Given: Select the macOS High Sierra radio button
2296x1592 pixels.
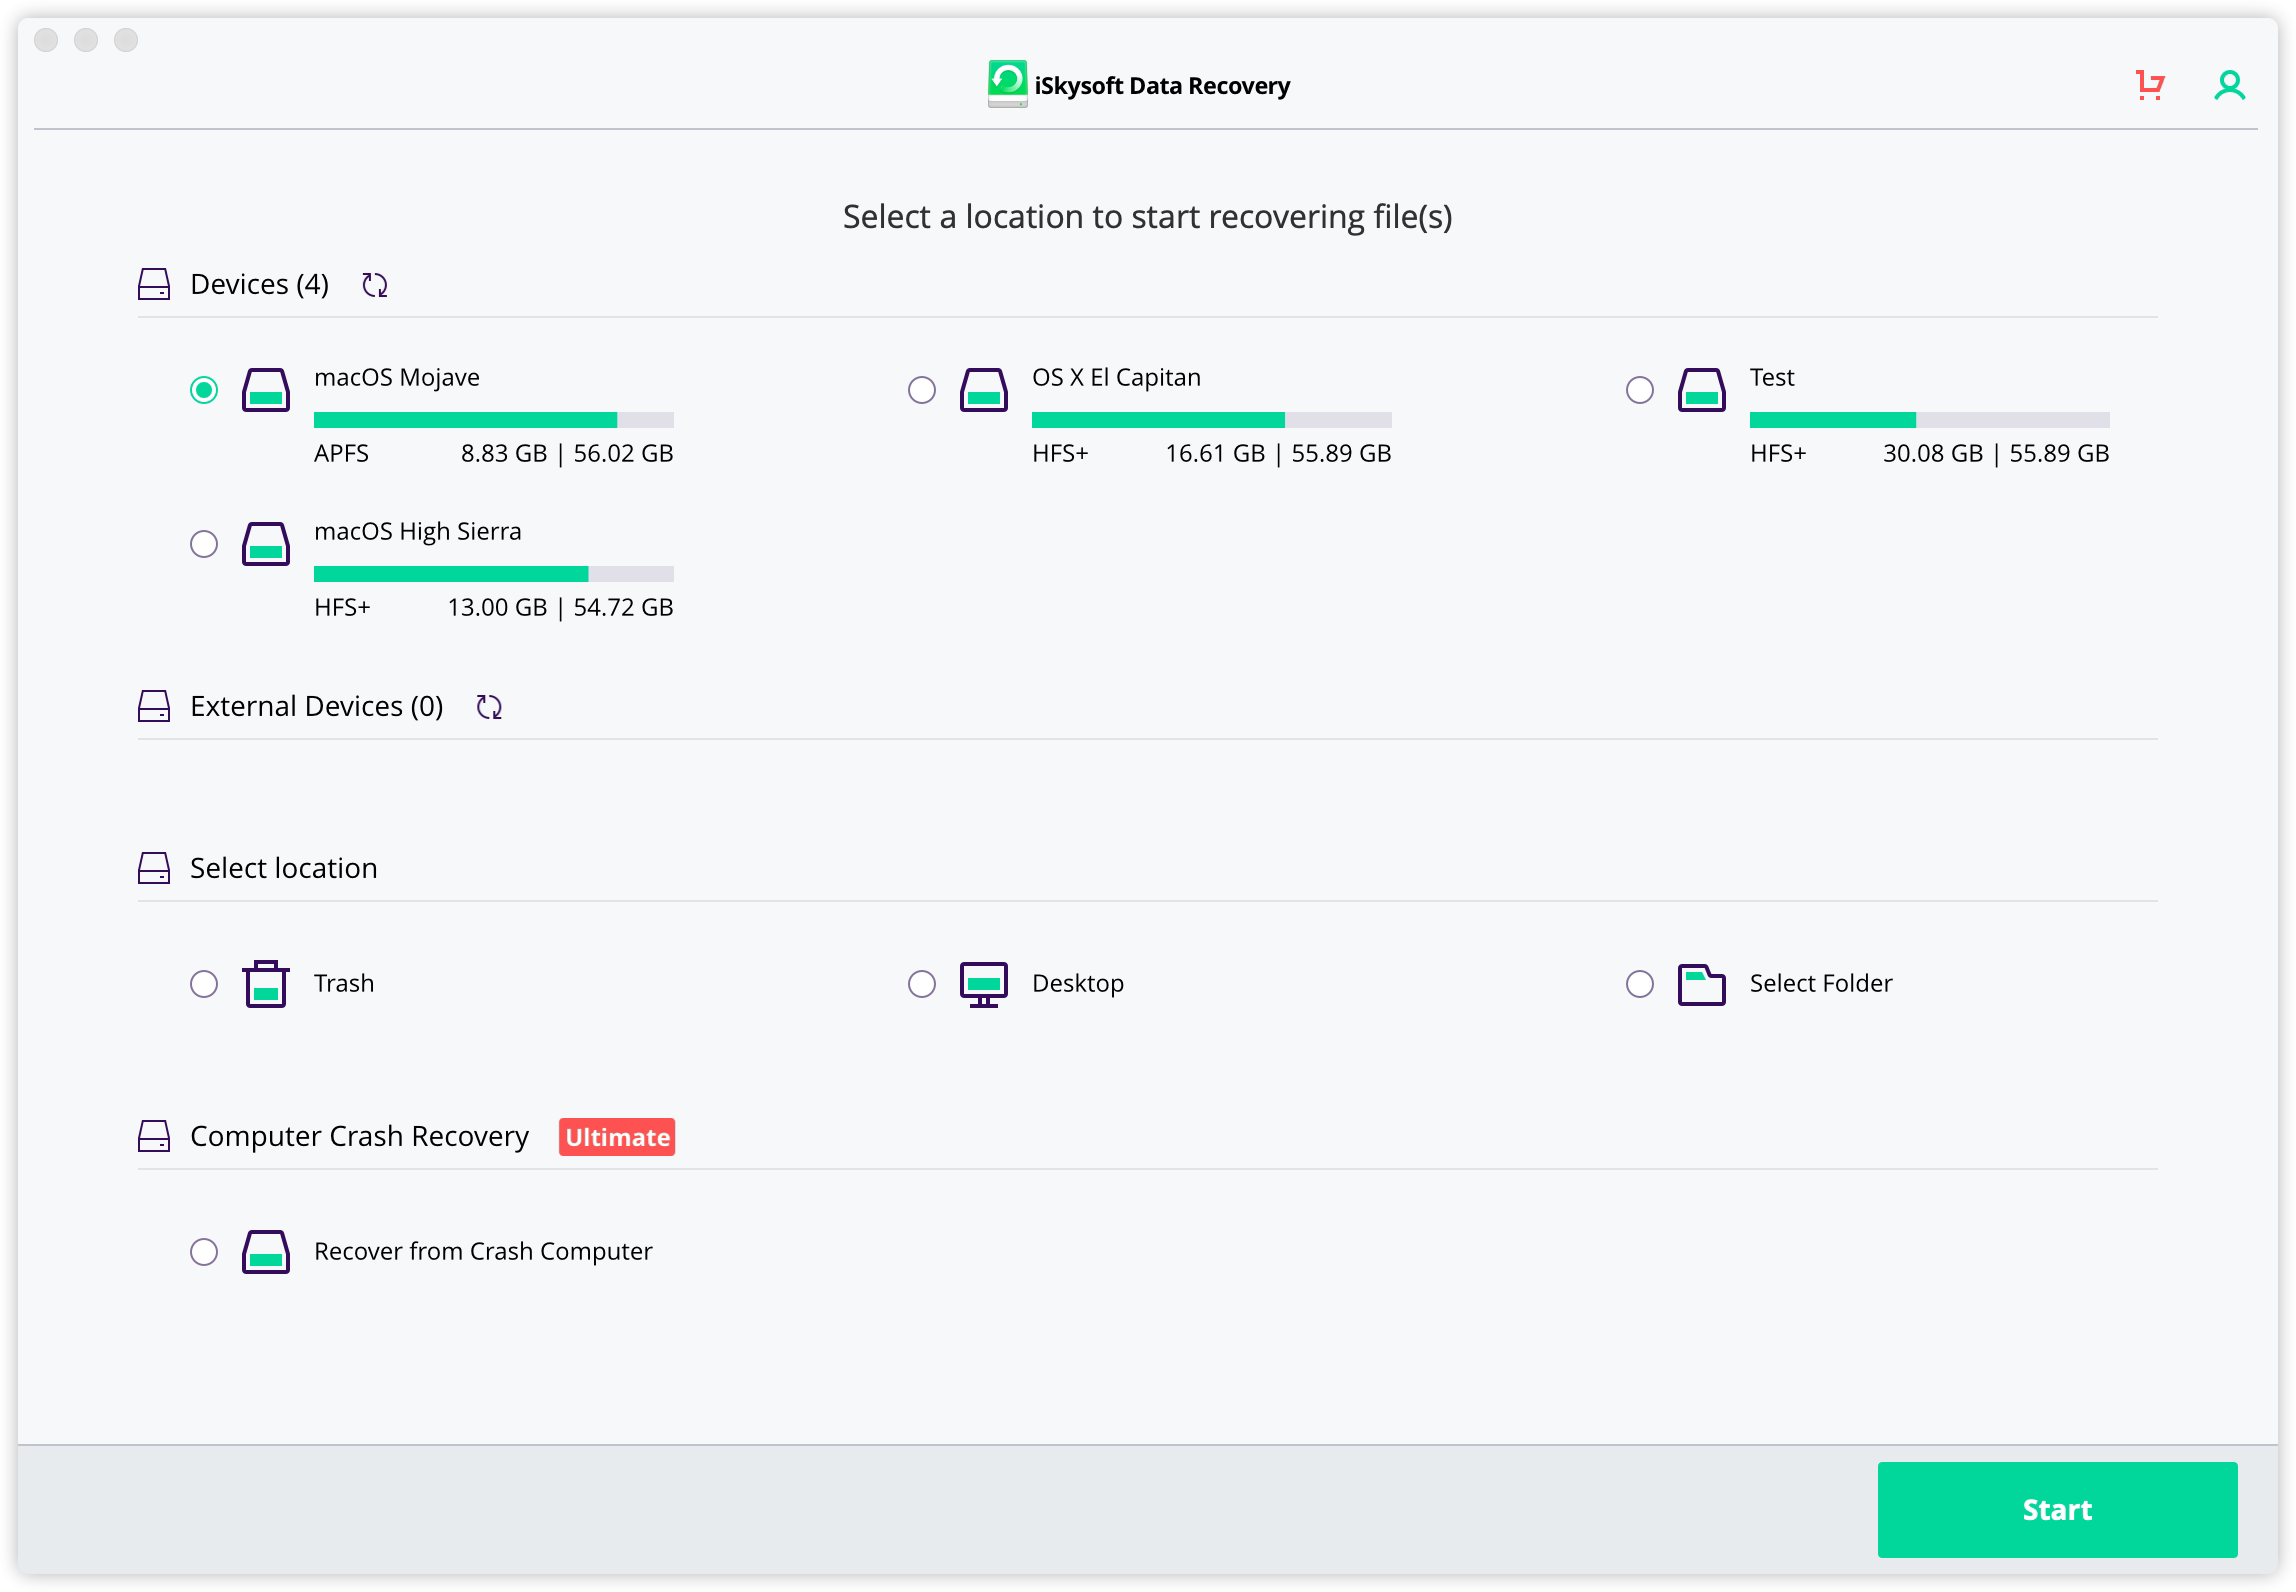Looking at the screenshot, I should tap(204, 544).
